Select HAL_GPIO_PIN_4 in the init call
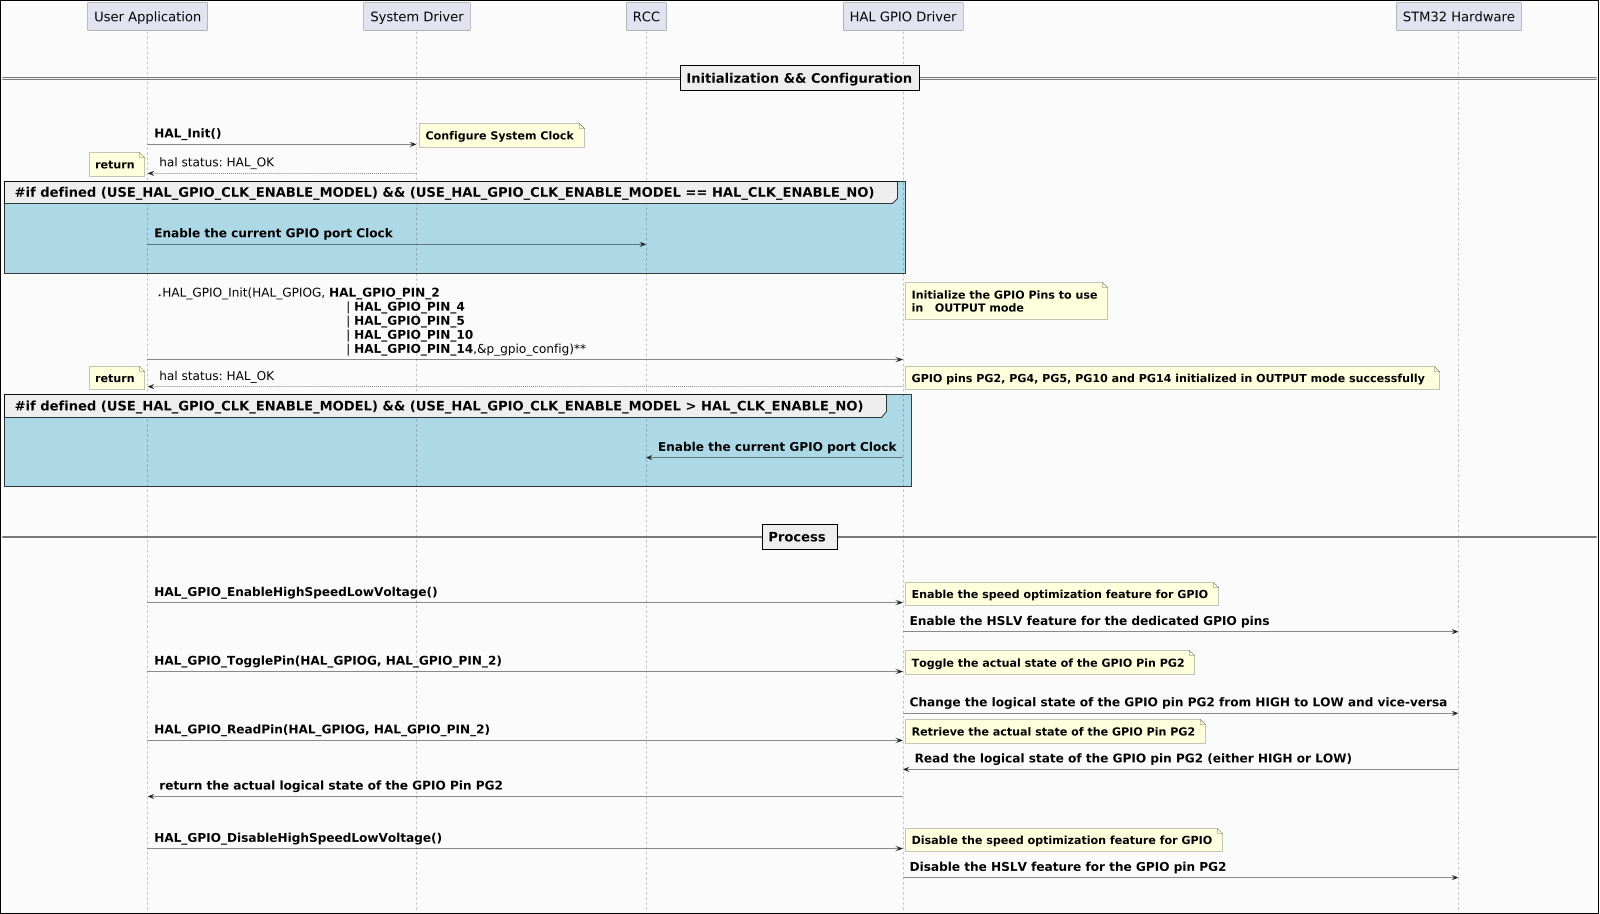 [x=409, y=307]
